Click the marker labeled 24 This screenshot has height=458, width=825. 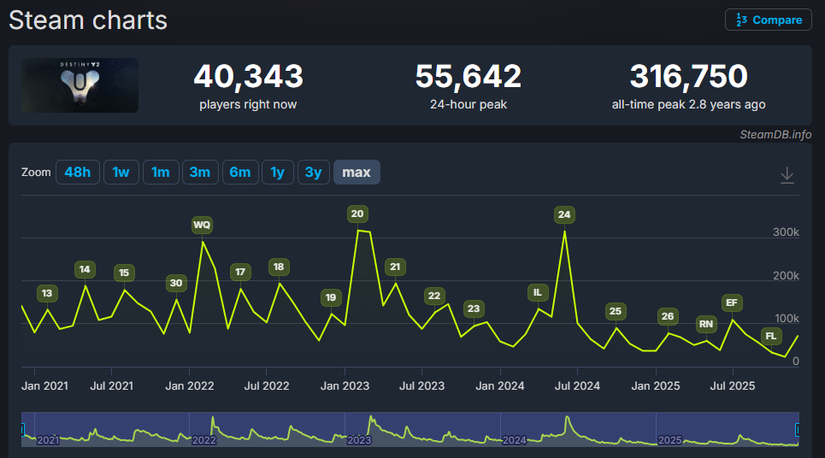point(564,214)
